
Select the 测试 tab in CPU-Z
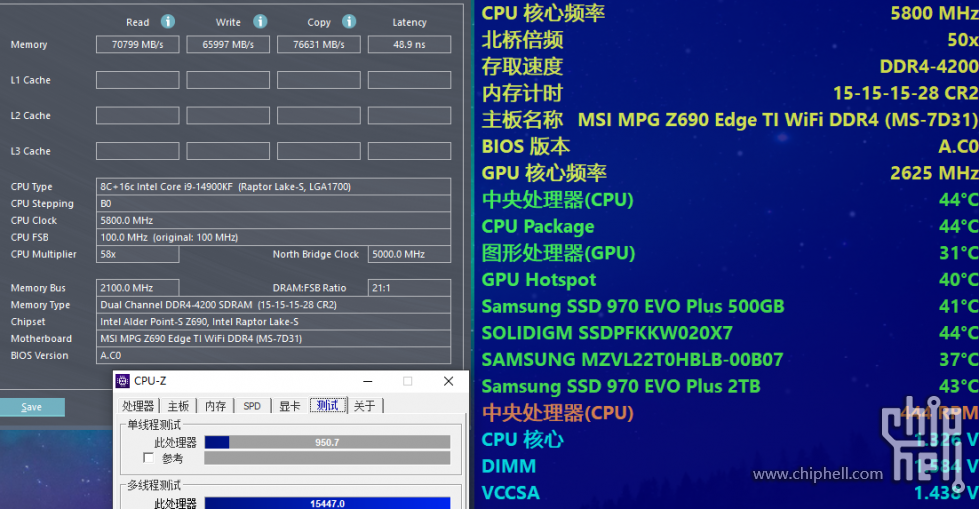coord(328,405)
